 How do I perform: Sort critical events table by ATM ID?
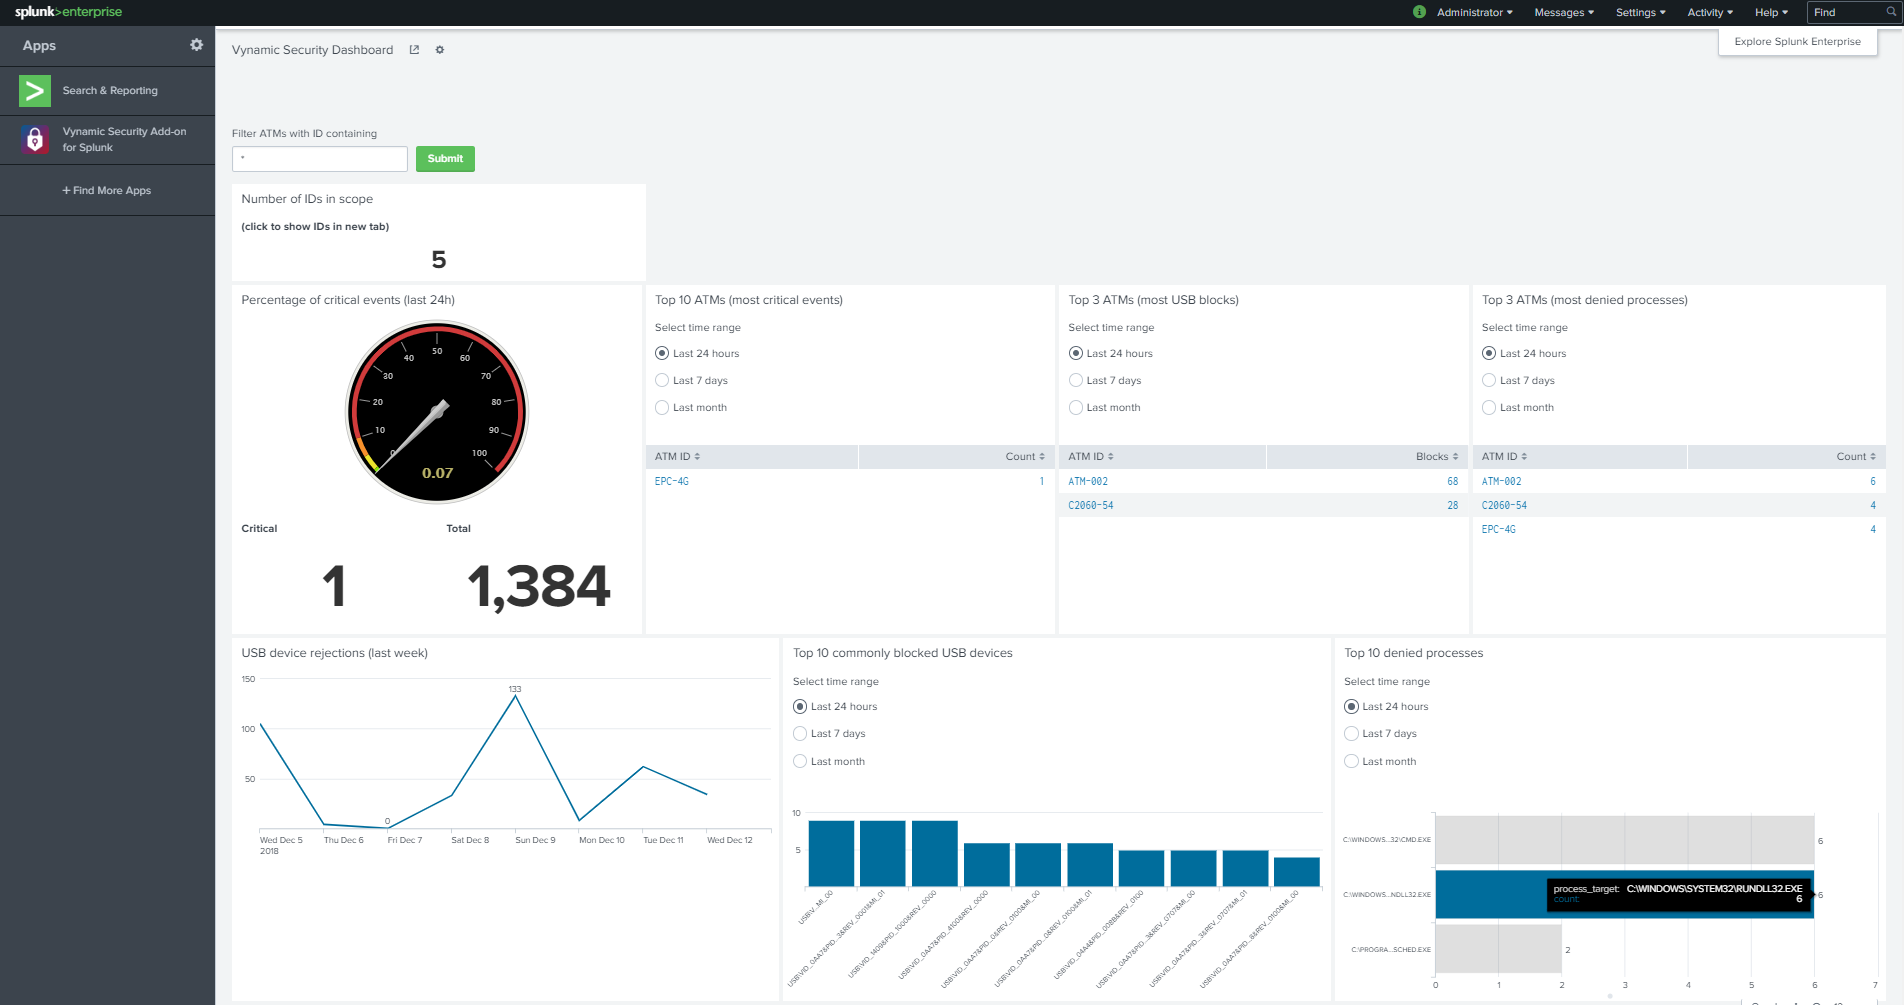click(x=677, y=456)
